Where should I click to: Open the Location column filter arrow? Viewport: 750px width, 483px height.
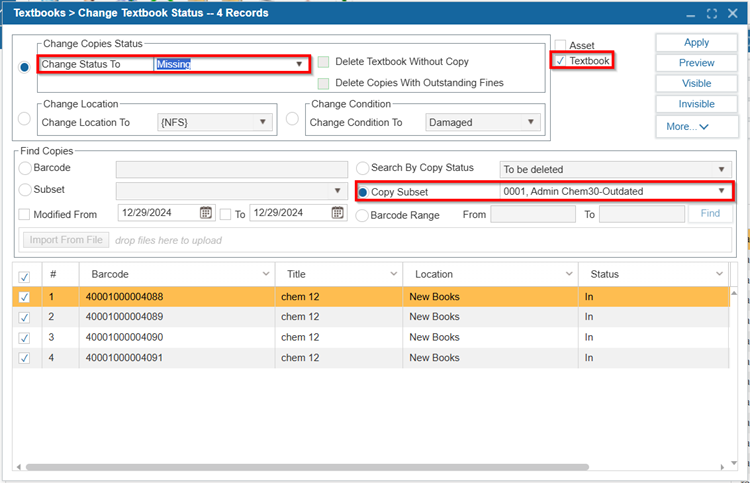tap(569, 274)
